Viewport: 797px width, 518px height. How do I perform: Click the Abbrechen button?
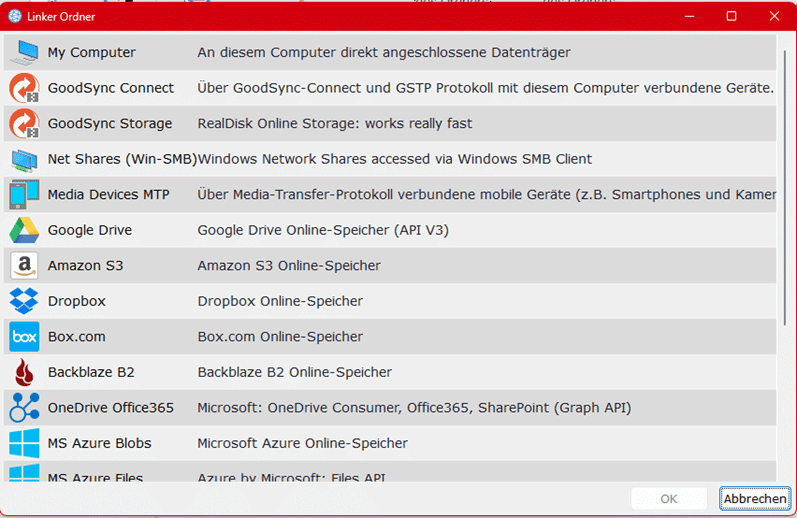click(x=755, y=499)
